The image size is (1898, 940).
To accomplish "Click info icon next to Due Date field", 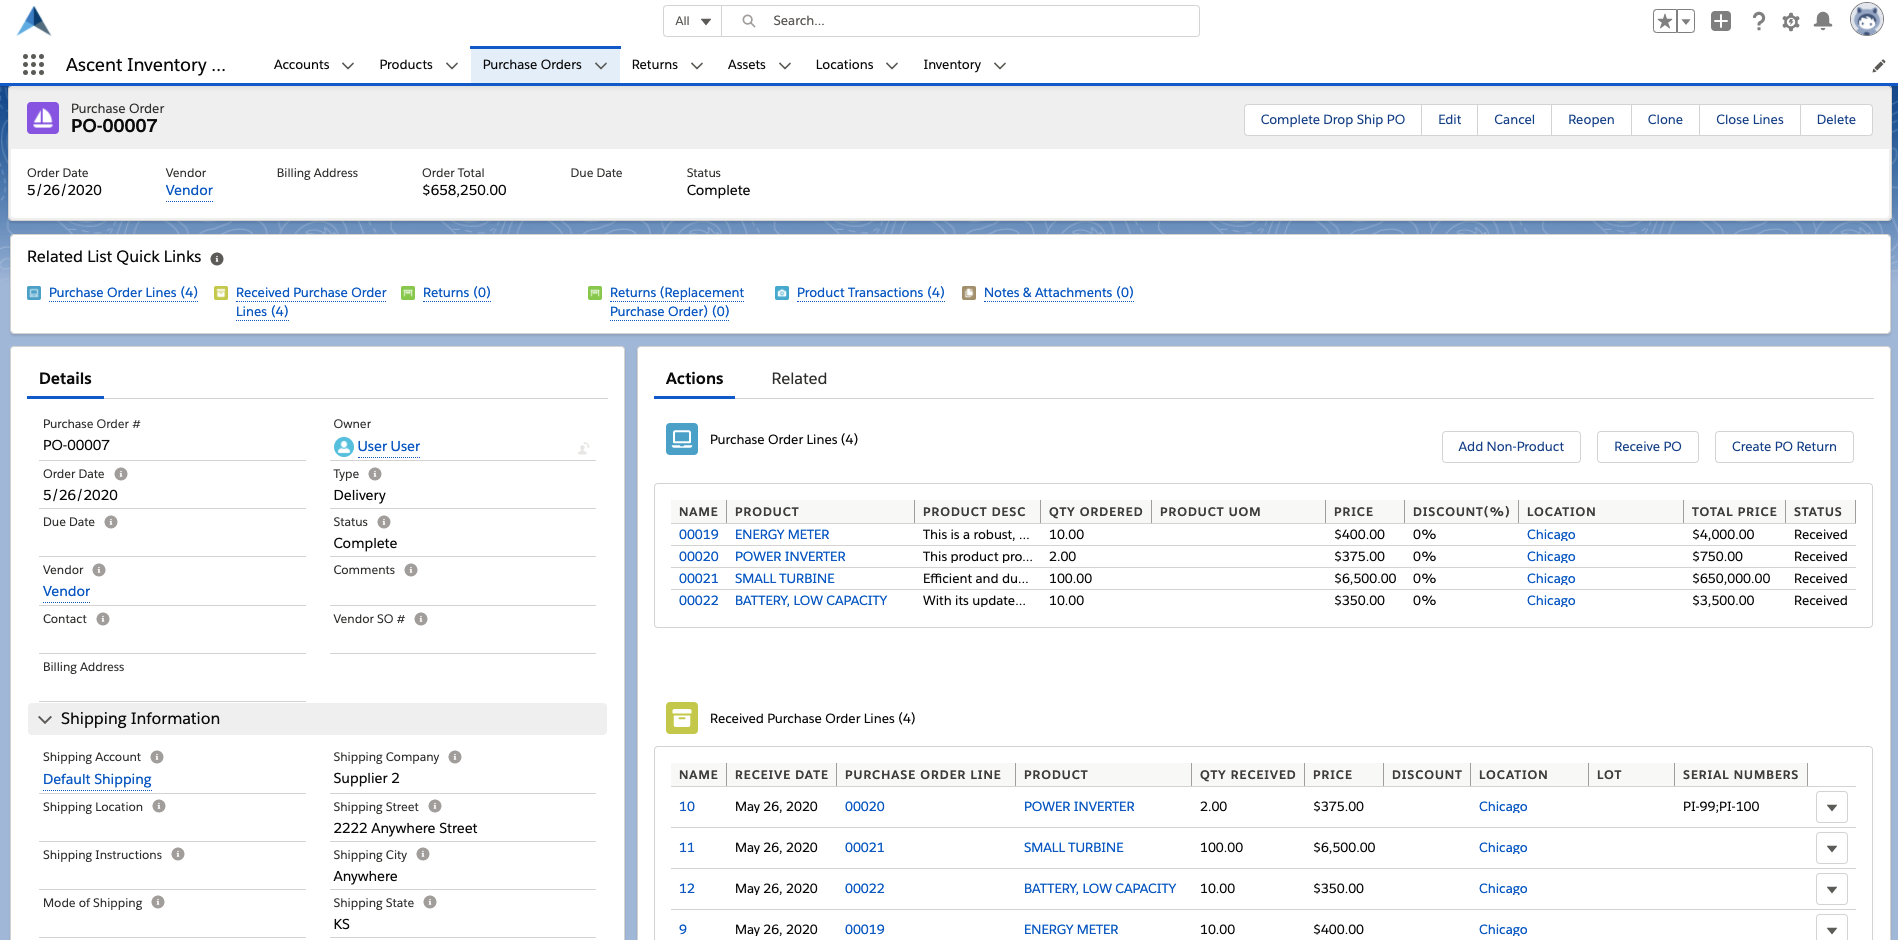I will click(111, 522).
